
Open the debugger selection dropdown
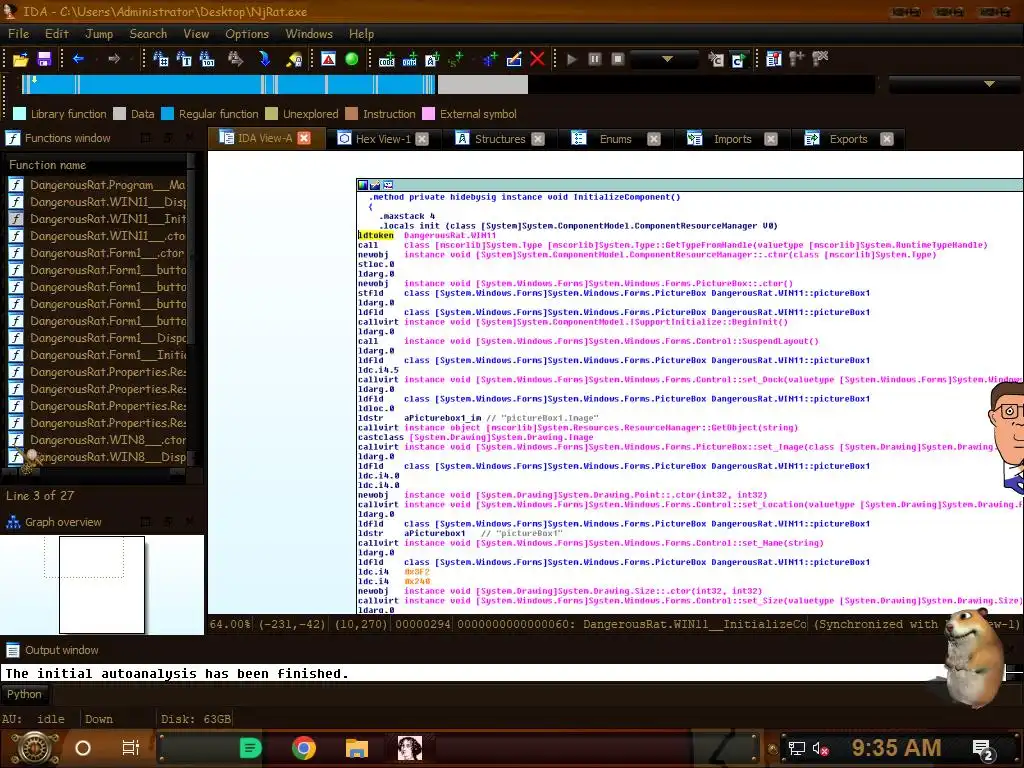click(x=666, y=59)
